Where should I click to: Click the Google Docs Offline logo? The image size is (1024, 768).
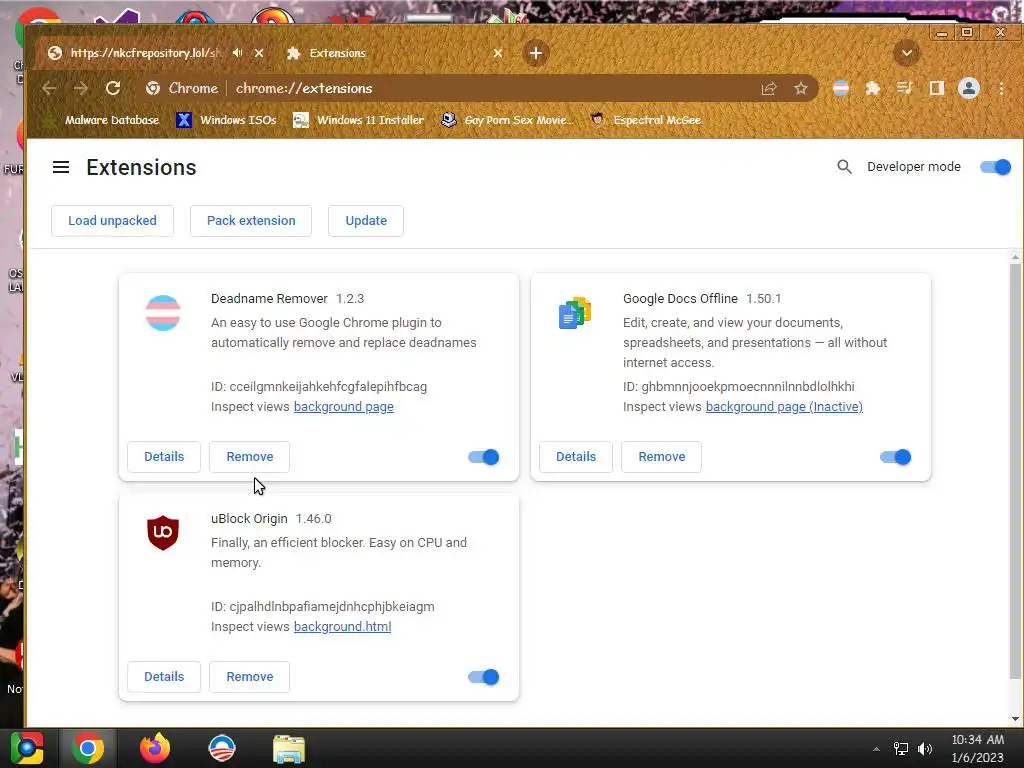coord(575,313)
